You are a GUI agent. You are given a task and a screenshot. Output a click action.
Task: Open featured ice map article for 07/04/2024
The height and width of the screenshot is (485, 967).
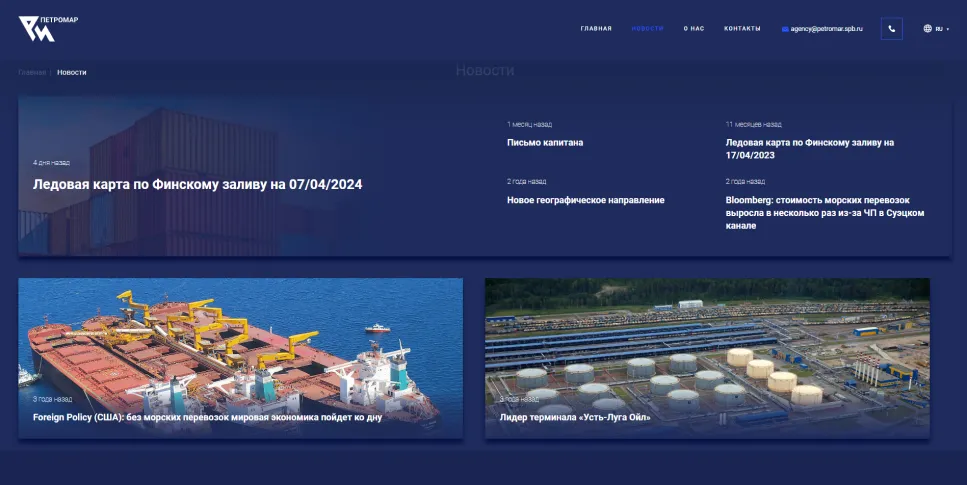[x=197, y=185]
